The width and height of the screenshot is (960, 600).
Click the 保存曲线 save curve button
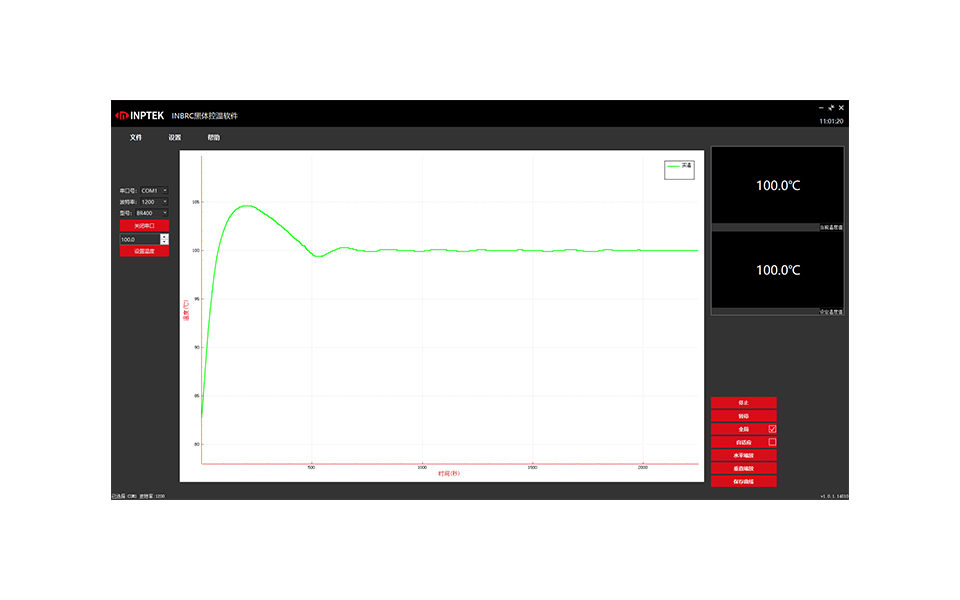tap(743, 481)
